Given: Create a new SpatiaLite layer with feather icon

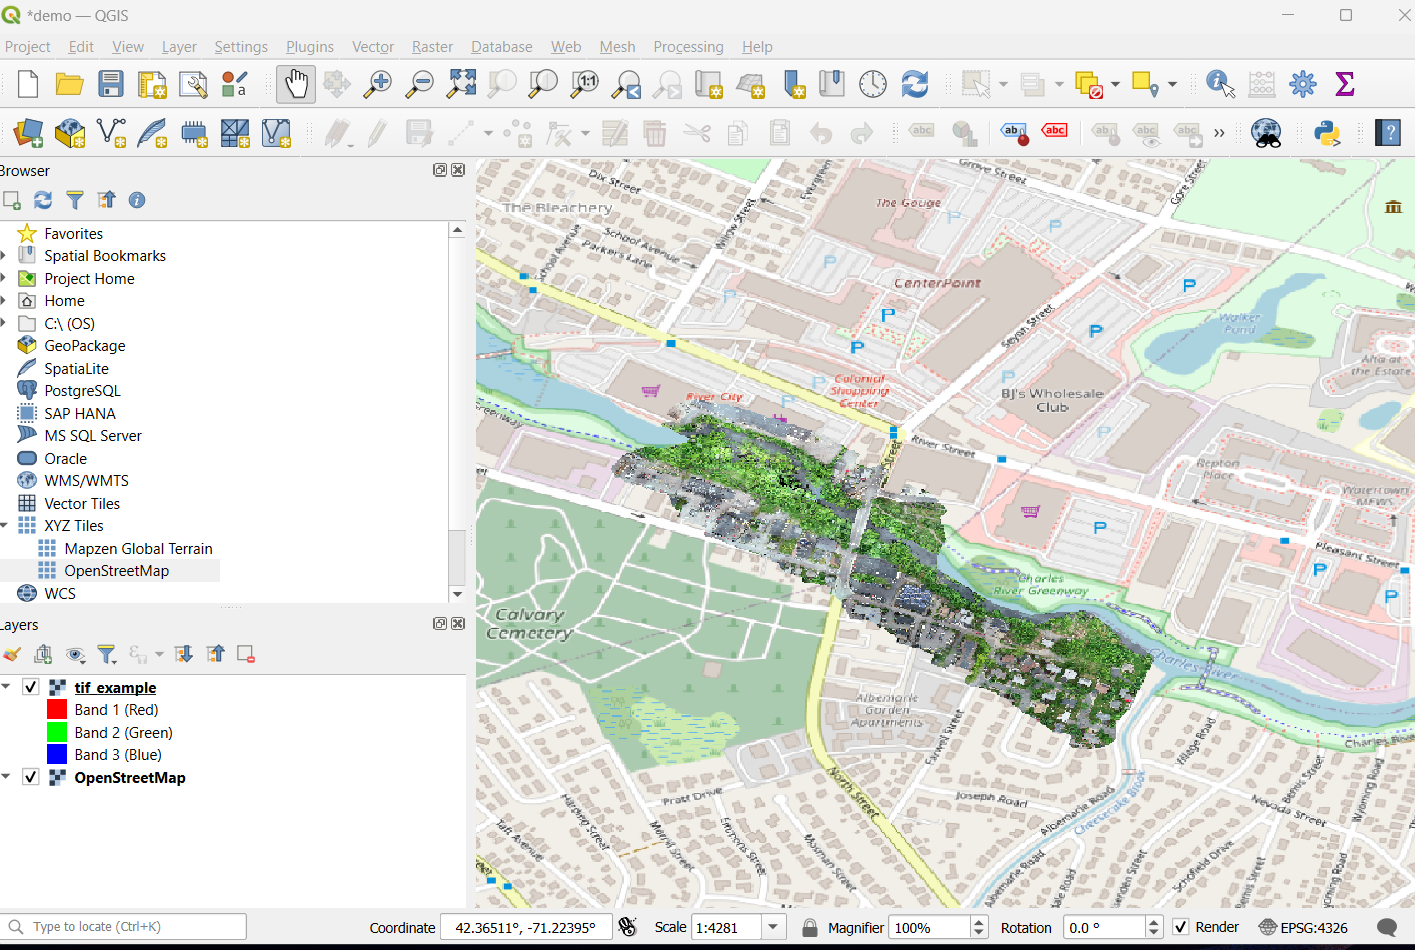Looking at the screenshot, I should tap(152, 133).
